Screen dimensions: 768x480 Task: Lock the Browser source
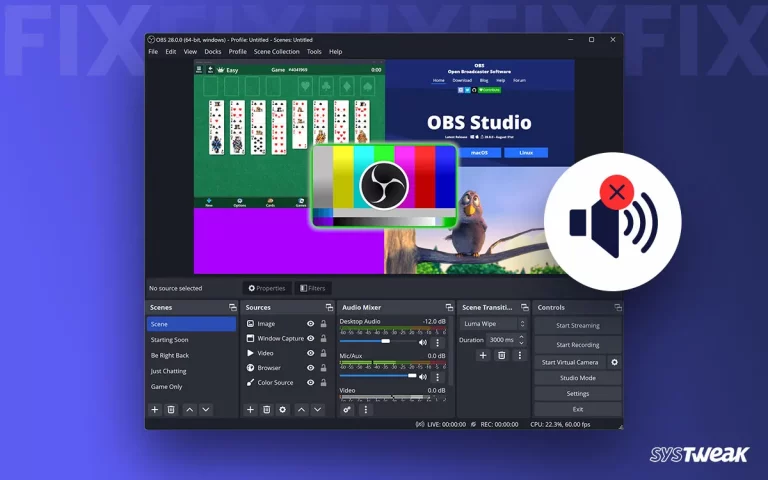point(323,368)
